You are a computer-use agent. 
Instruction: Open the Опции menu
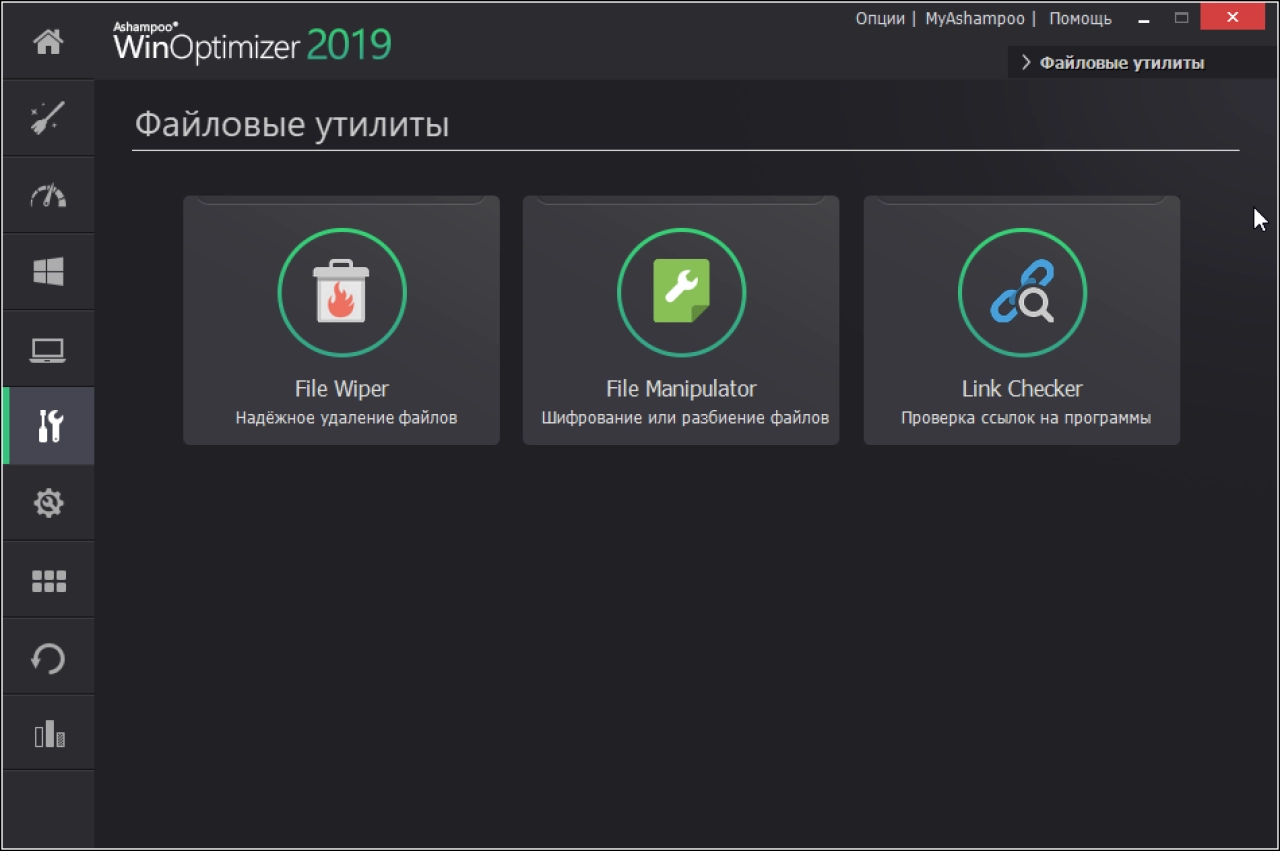(880, 19)
